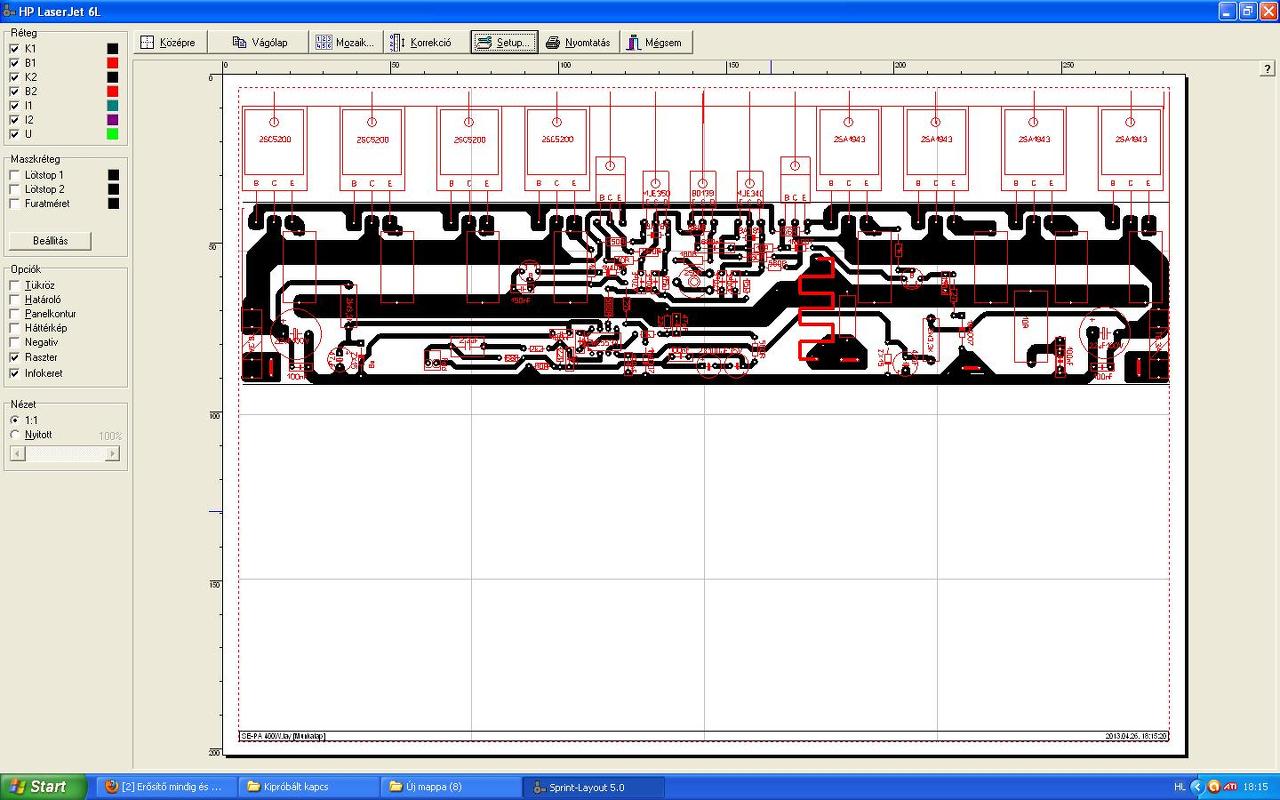Check the Furatméret checkbox
Image resolution: width=1280 pixels, height=800 pixels.
pos(14,203)
